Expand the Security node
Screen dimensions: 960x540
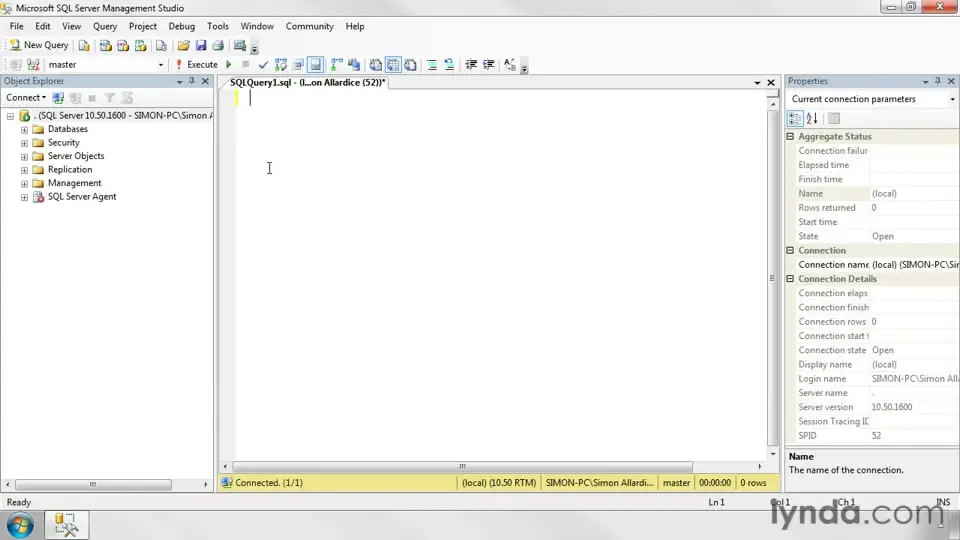(24, 143)
